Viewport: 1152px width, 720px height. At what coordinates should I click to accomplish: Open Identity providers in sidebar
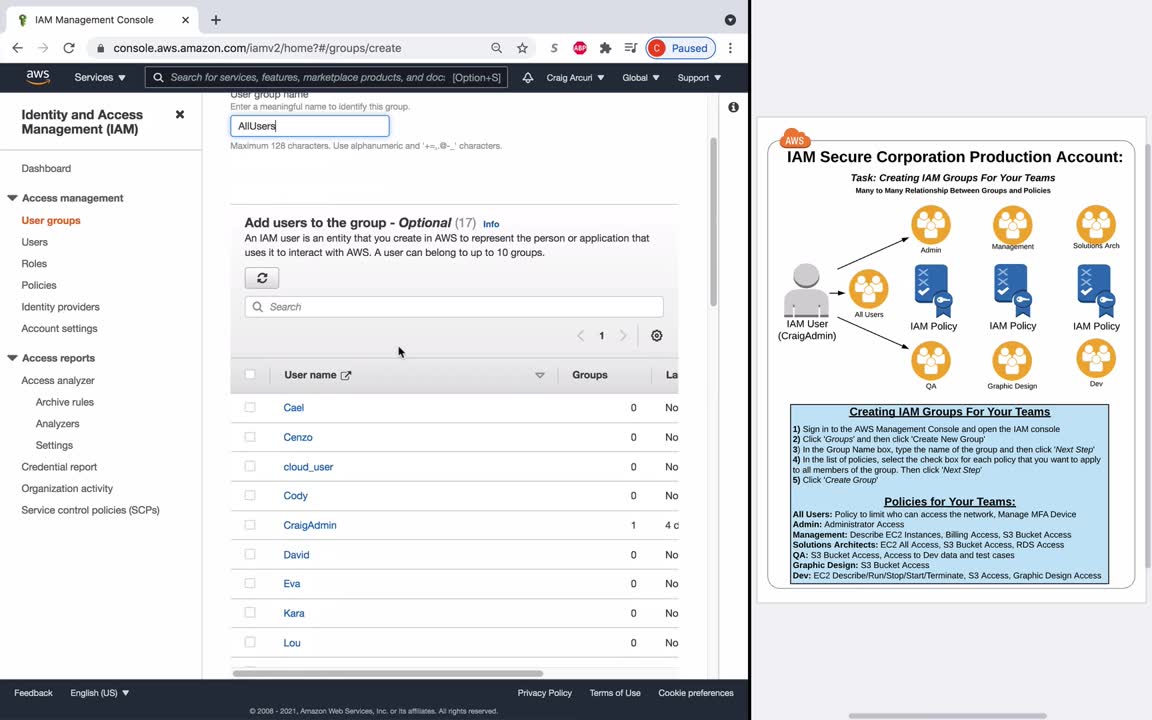[60, 307]
